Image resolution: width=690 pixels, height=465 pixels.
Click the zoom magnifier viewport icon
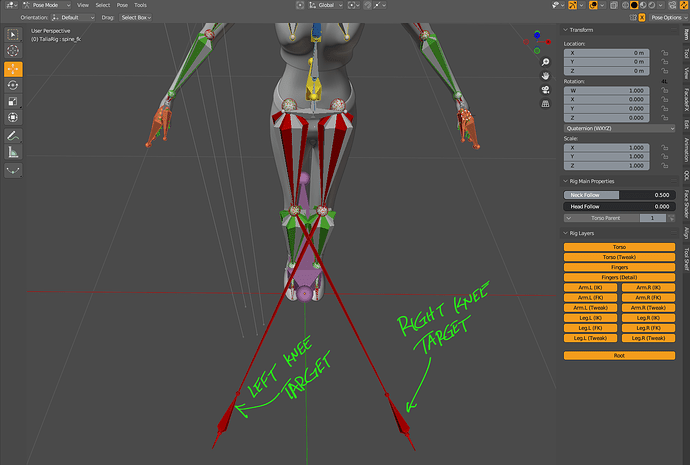tap(545, 62)
